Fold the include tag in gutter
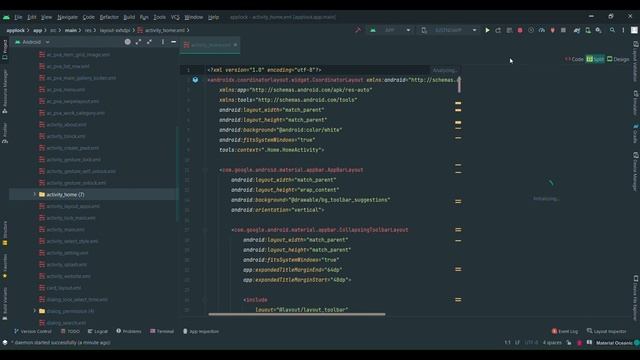The width and height of the screenshot is (640, 360). coord(205,300)
